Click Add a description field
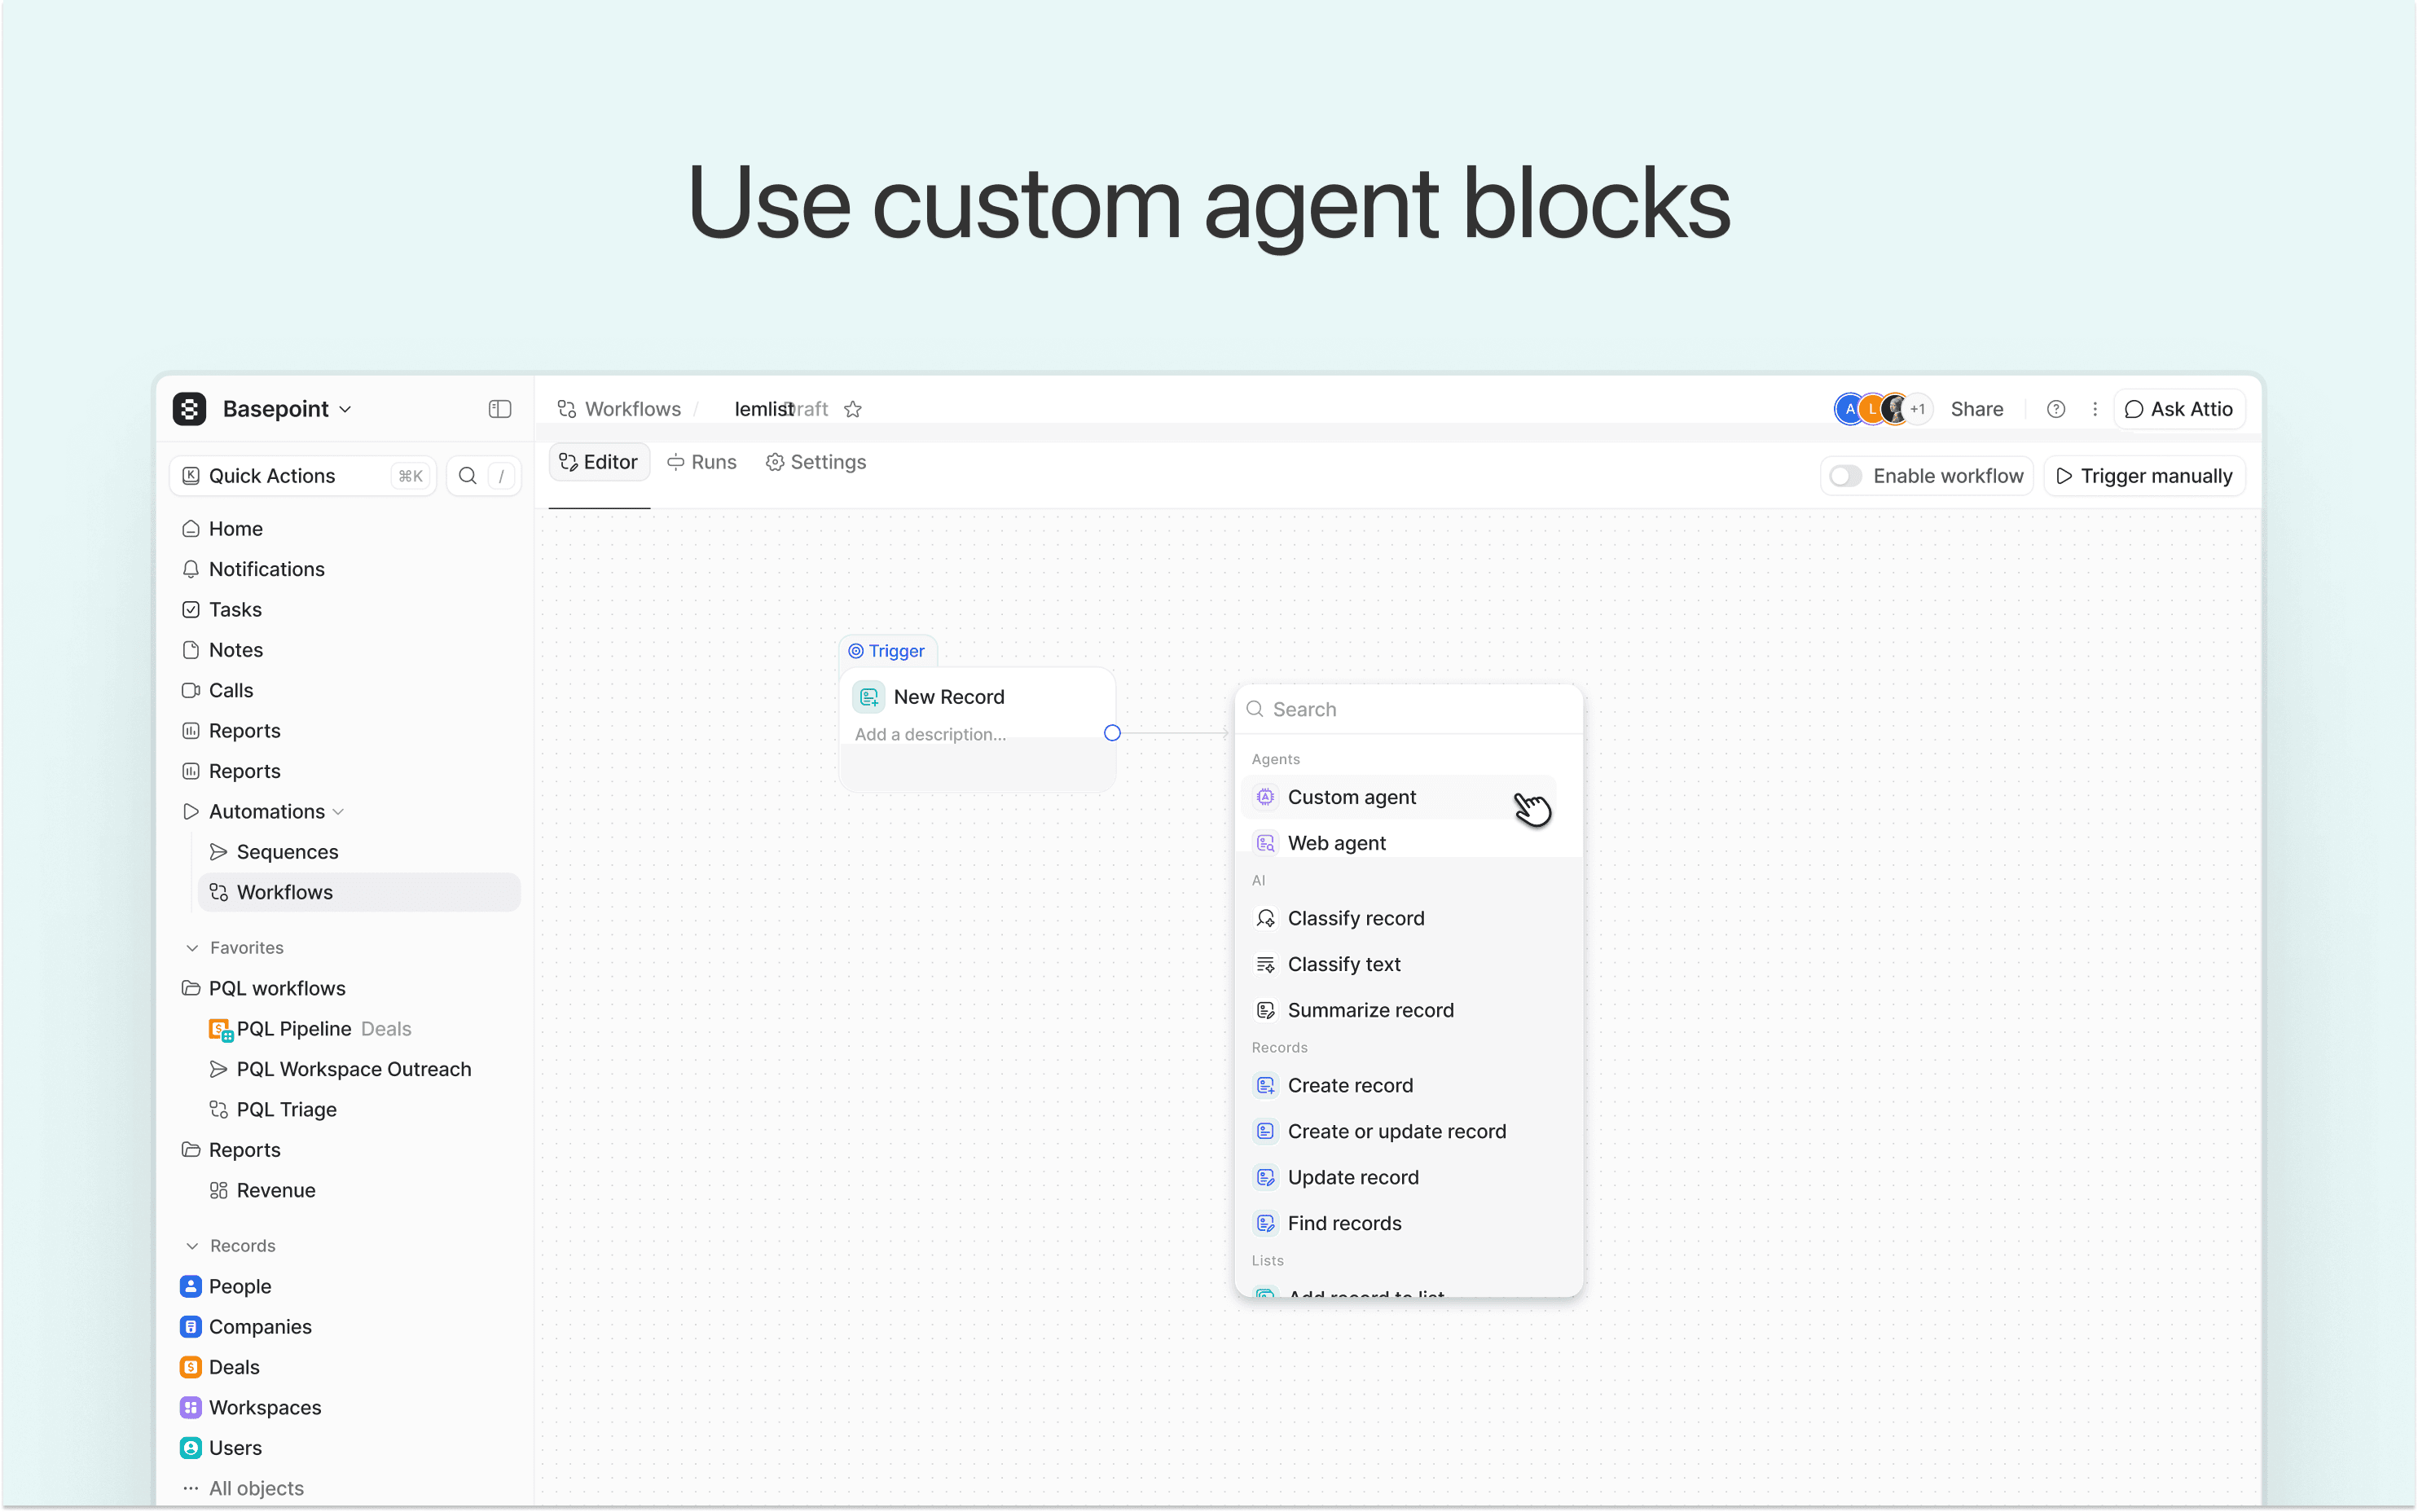 point(930,734)
